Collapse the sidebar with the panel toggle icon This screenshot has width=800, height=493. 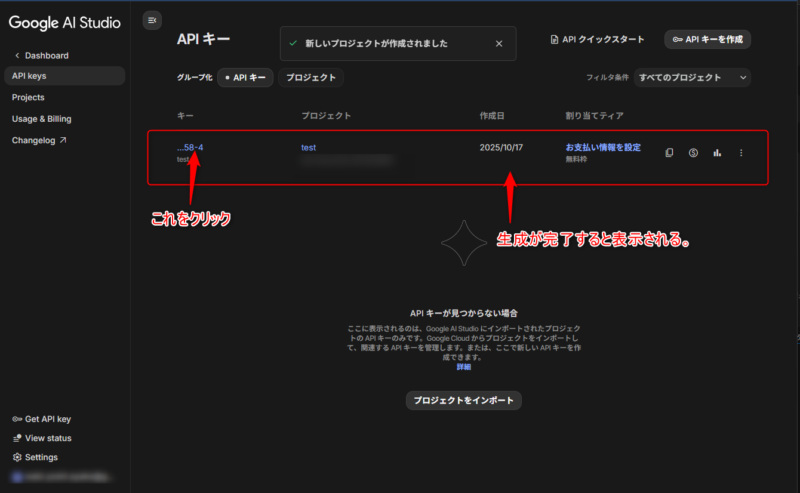click(x=152, y=20)
